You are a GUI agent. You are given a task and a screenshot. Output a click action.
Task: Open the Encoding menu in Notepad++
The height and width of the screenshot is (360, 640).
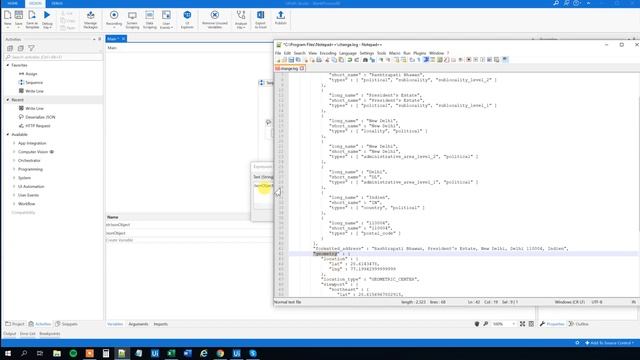tap(328, 53)
